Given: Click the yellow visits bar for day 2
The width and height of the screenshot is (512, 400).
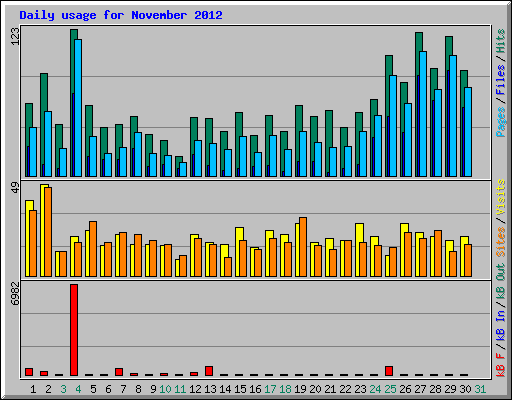Looking at the screenshot, I should tap(42, 230).
